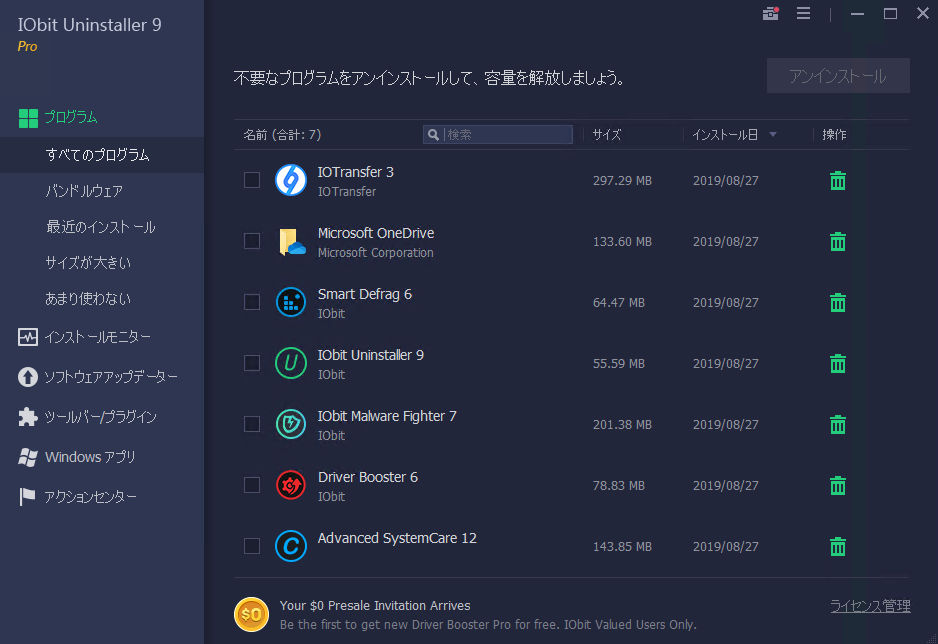This screenshot has width=938, height=644.
Task: Click the Microsoft OneDrive program name
Action: click(376, 233)
